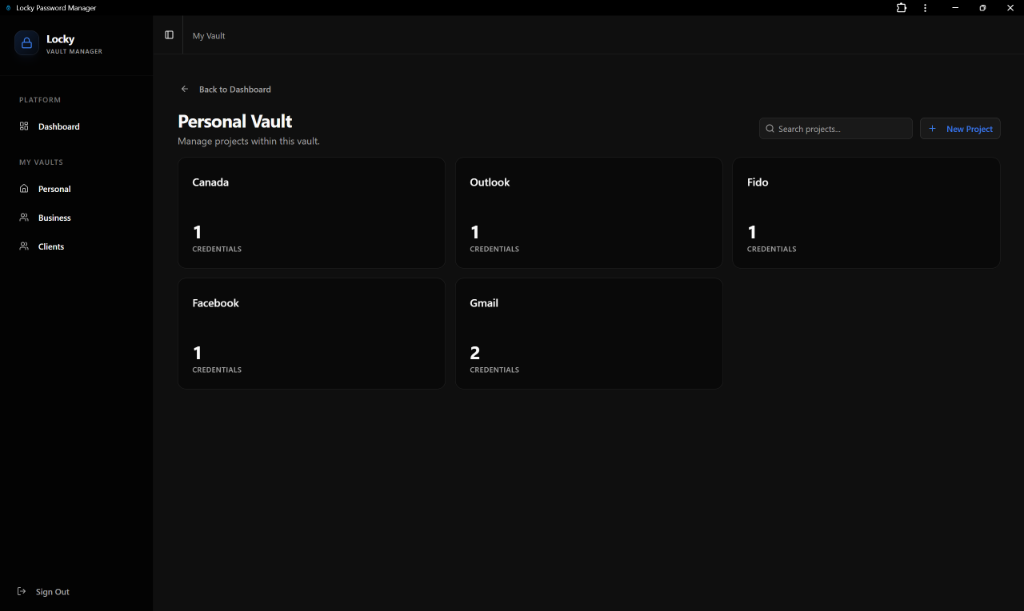
Task: Click the magnifier icon in search field
Action: coord(769,128)
